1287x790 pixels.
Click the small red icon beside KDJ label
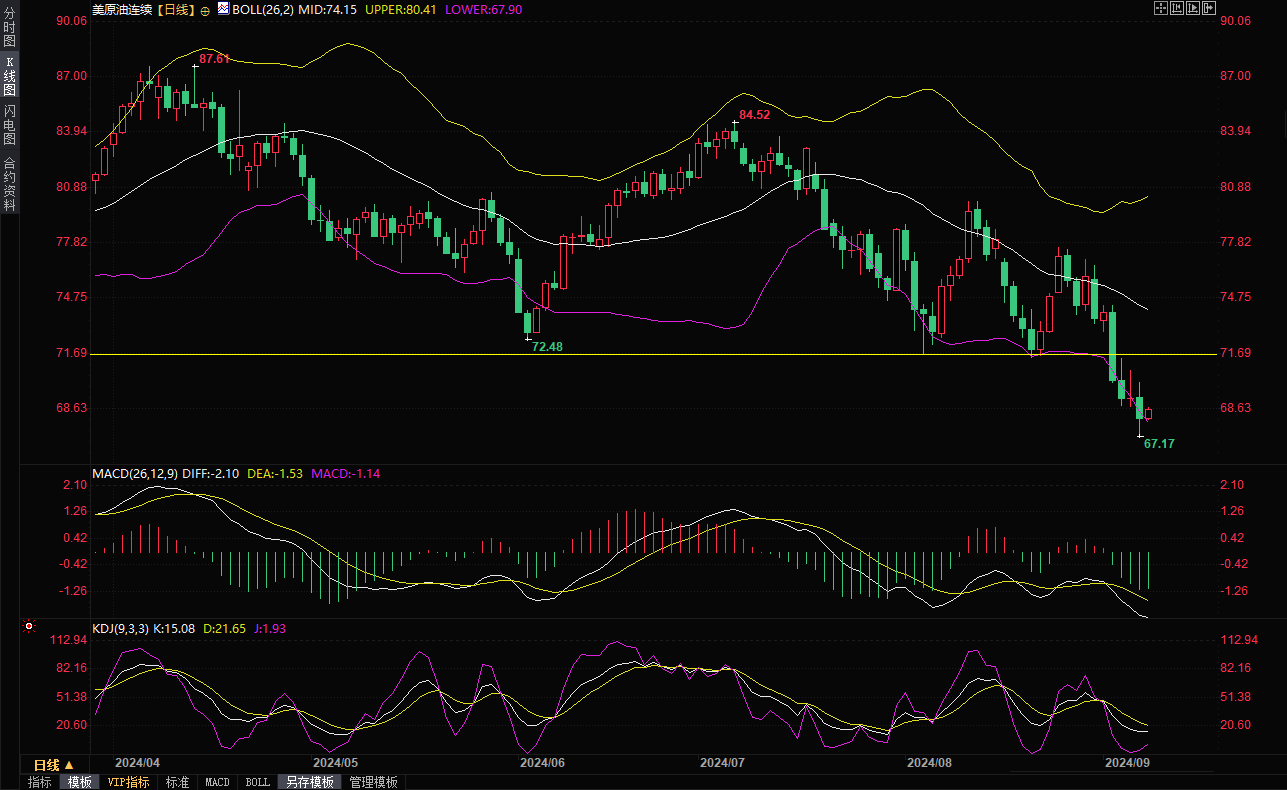click(x=29, y=627)
